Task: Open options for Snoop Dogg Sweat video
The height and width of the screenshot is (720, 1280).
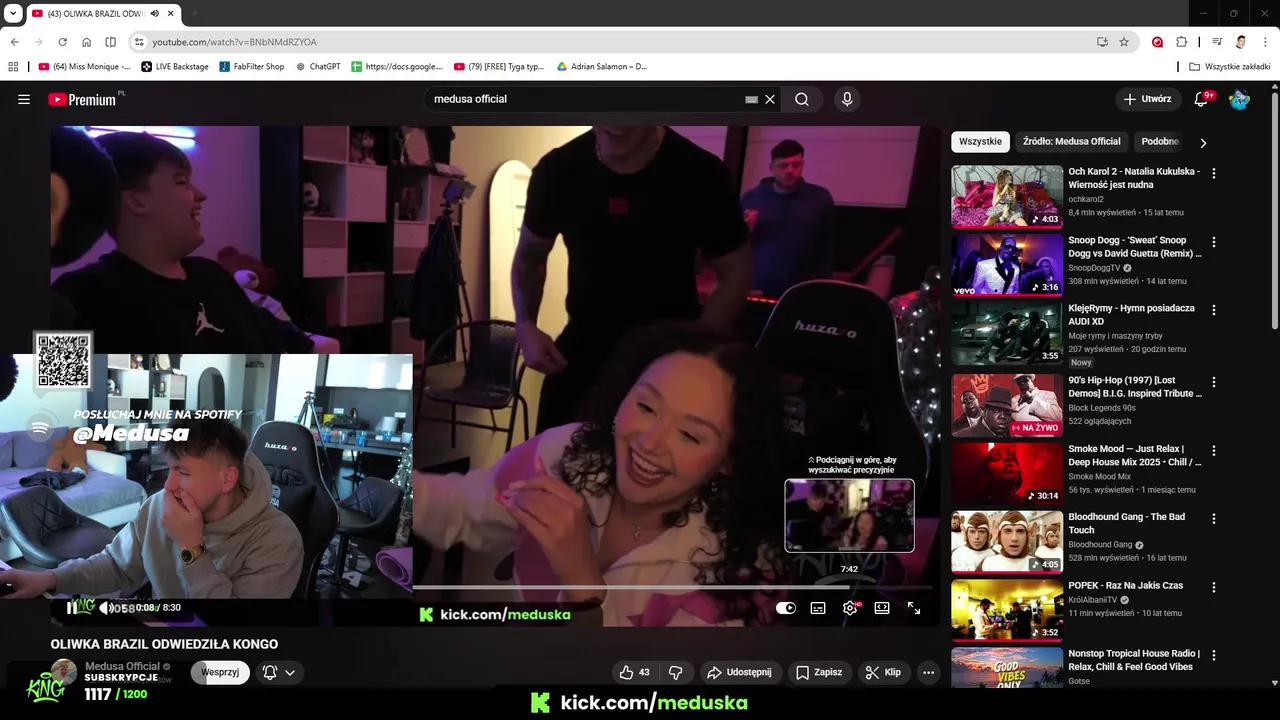Action: pyautogui.click(x=1214, y=242)
